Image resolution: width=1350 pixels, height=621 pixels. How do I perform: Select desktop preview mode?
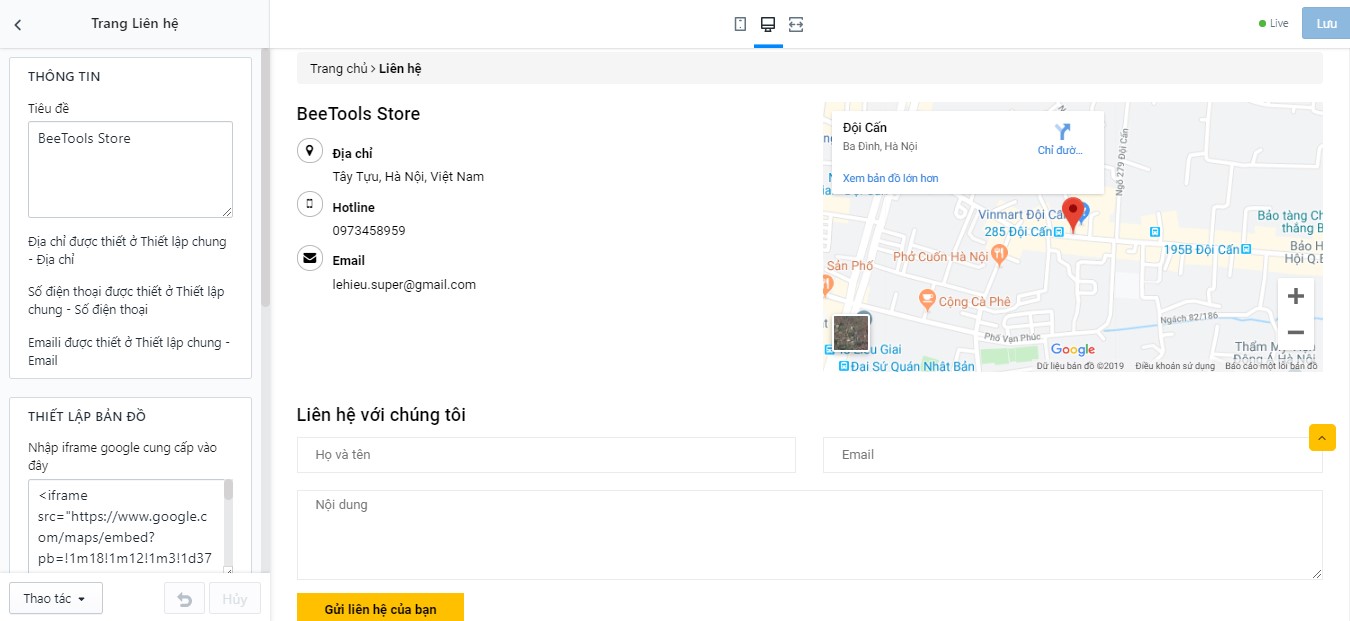(x=768, y=24)
